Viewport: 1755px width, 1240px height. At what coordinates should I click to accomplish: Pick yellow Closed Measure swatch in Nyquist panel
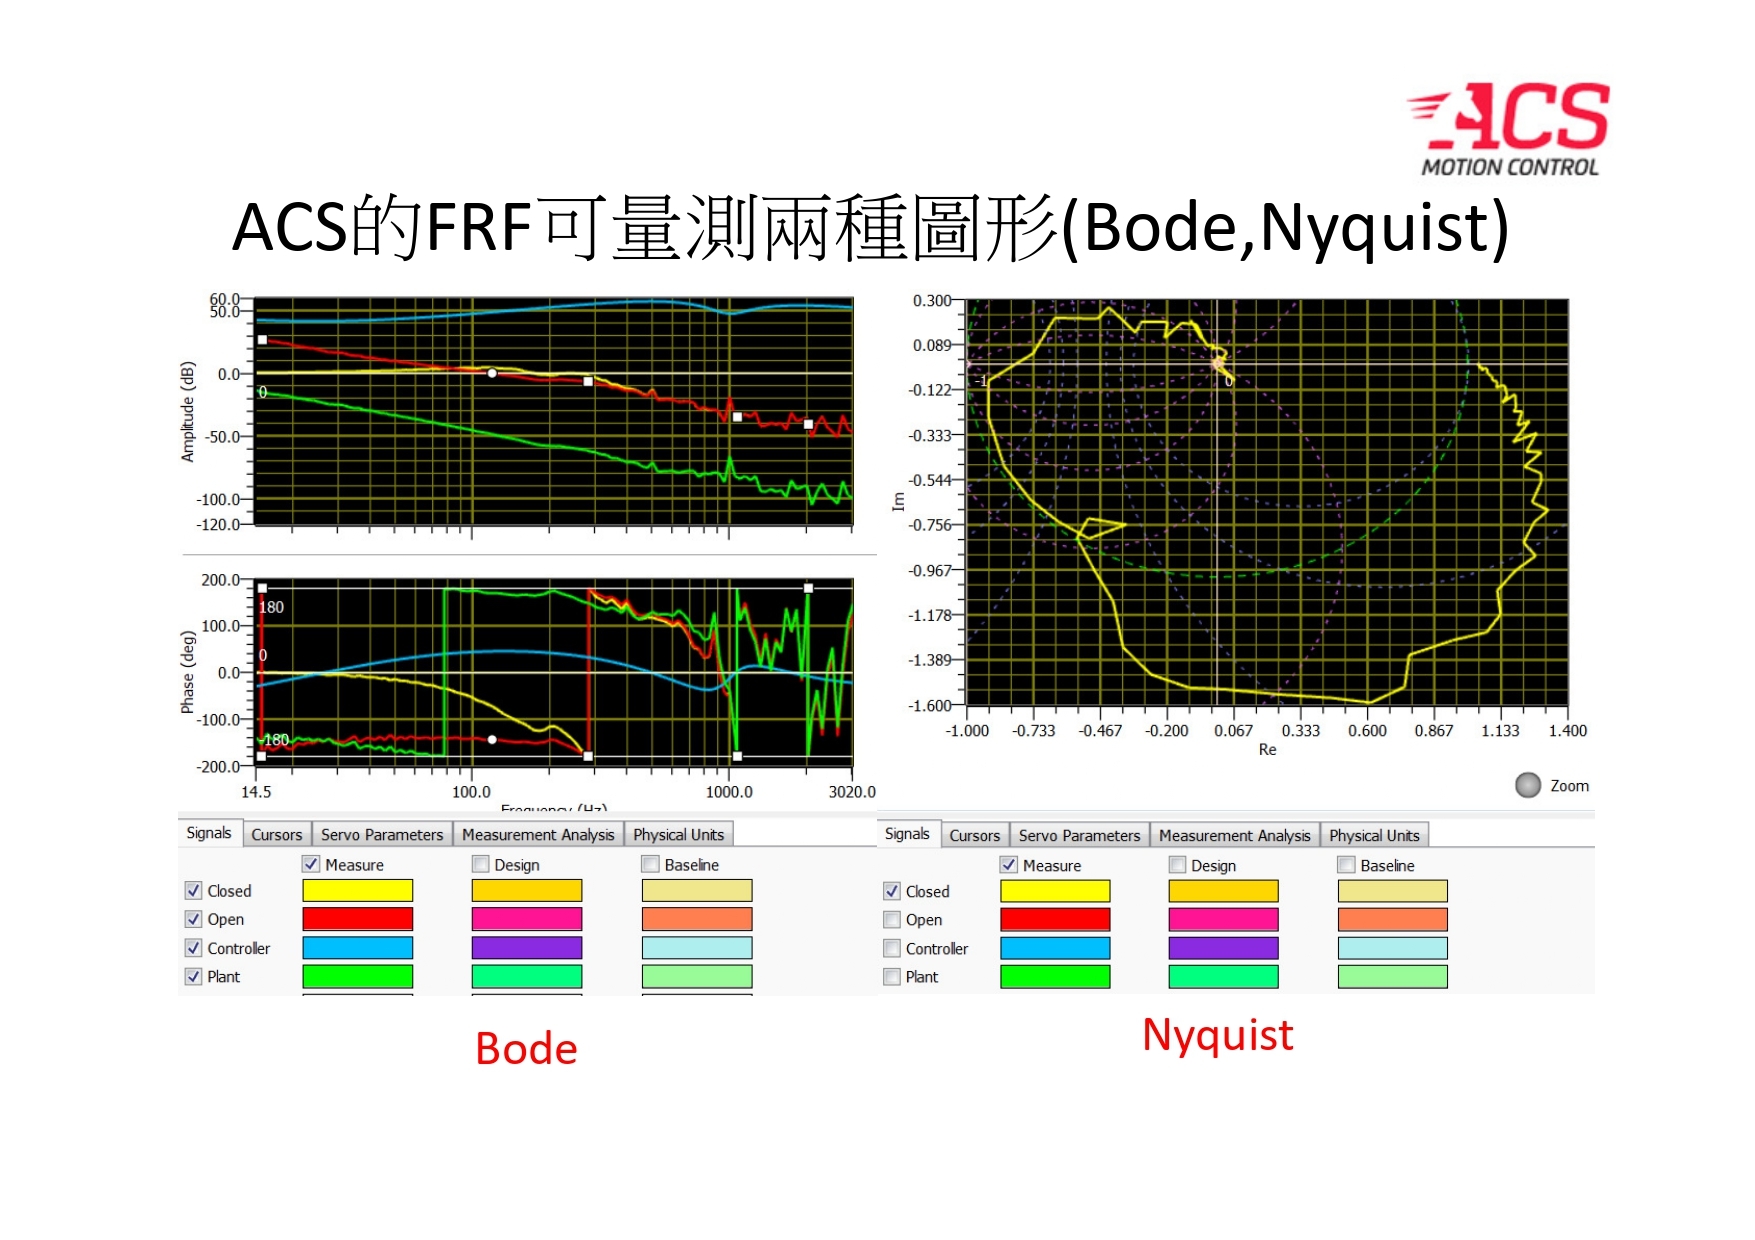tap(1055, 891)
